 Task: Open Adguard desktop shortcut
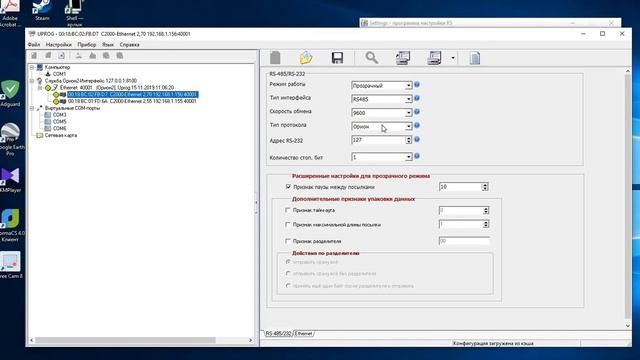10,93
